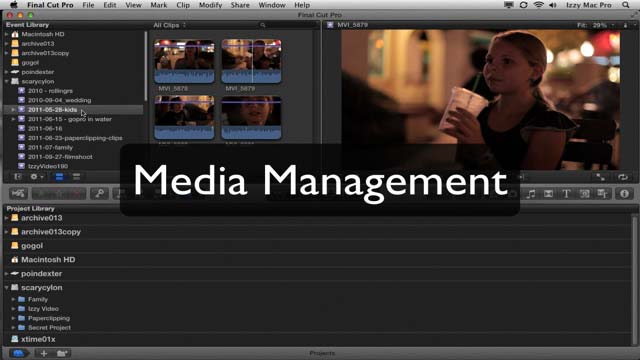Open the Edit menu
The width and height of the screenshot is (640, 360).
pos(109,5)
